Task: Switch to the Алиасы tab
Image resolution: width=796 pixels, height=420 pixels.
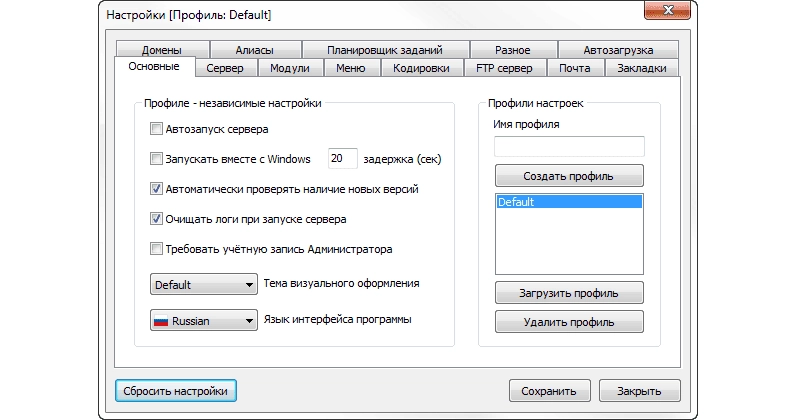Action: pyautogui.click(x=255, y=49)
